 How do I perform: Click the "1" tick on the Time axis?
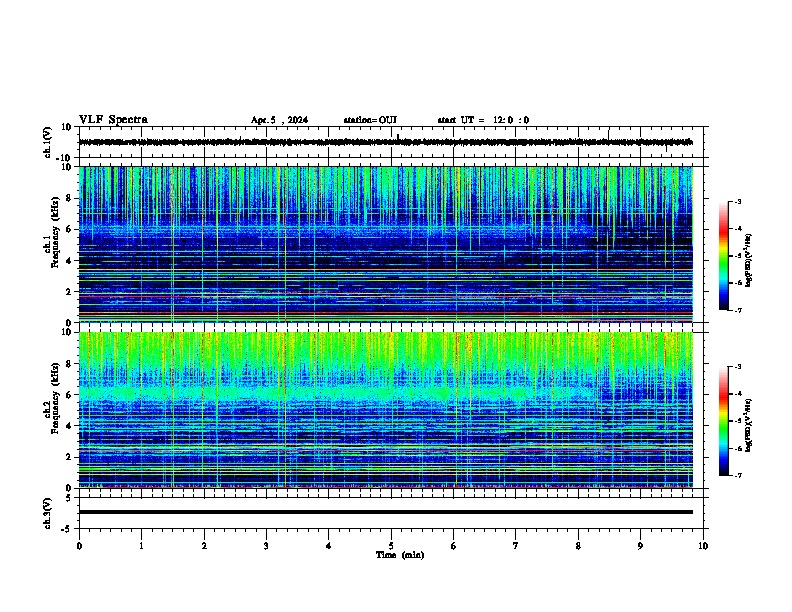click(x=141, y=546)
